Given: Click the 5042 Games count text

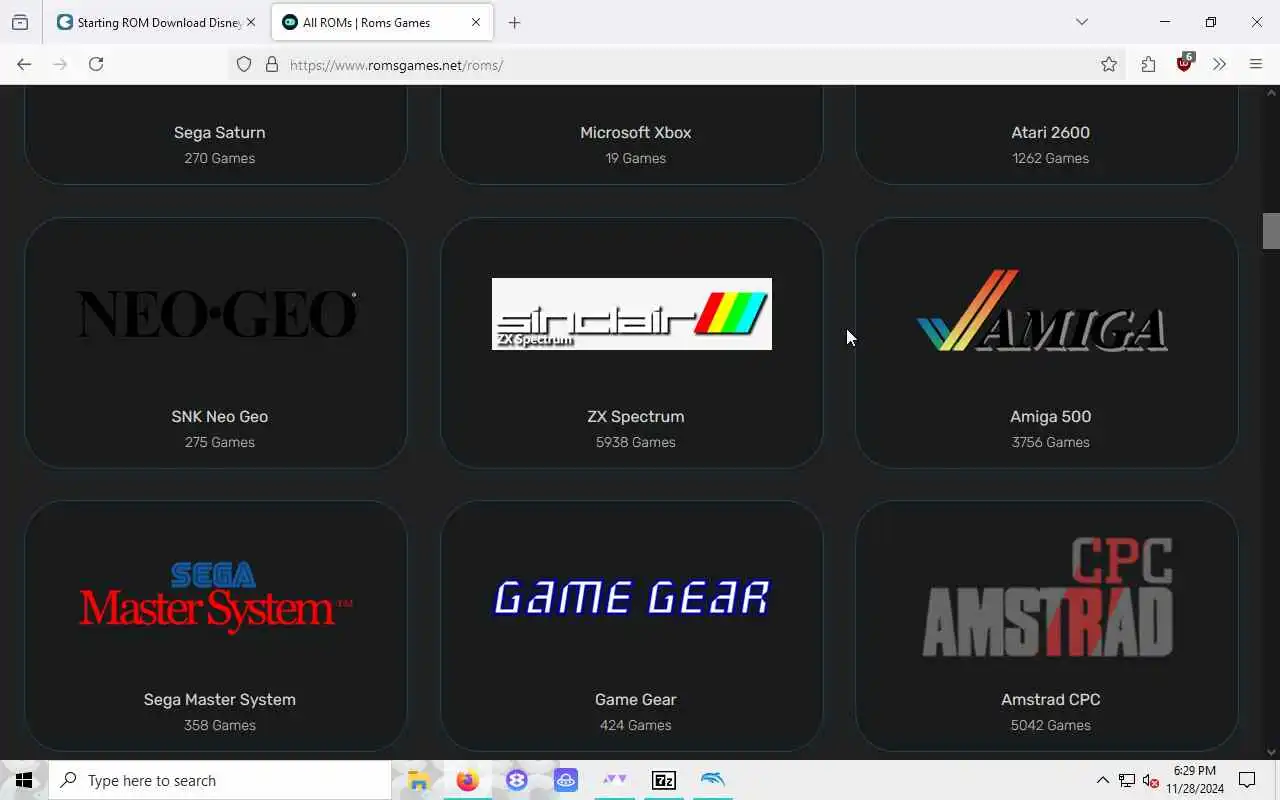Looking at the screenshot, I should pyautogui.click(x=1050, y=725).
